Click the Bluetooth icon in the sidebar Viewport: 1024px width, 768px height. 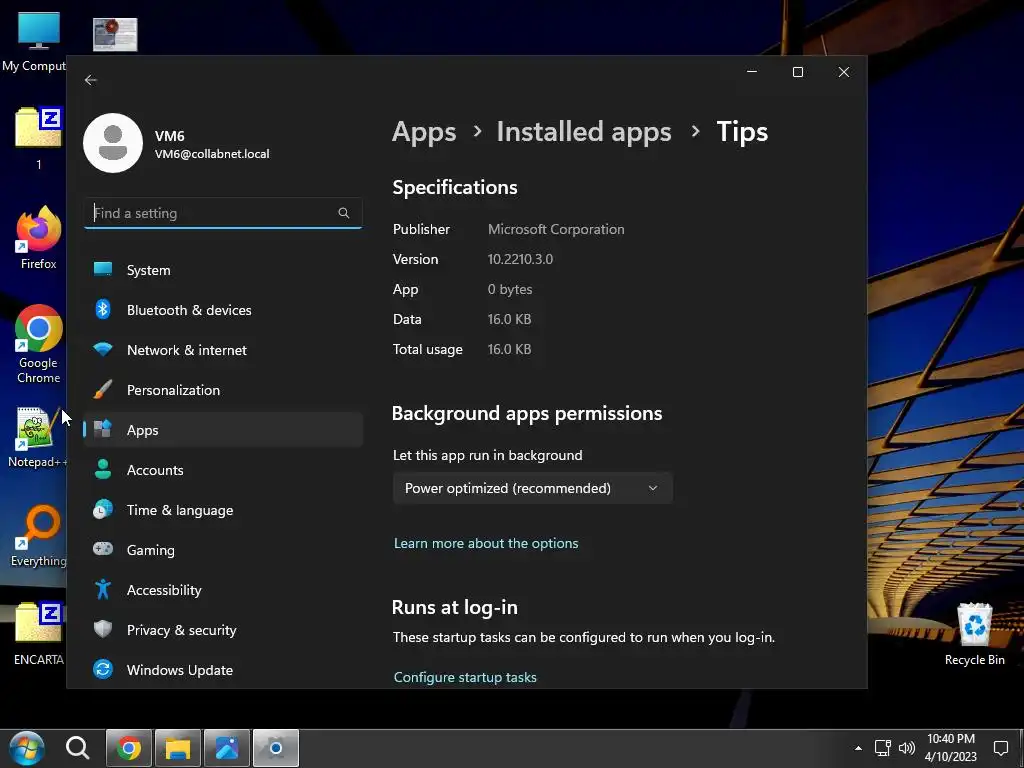103,310
